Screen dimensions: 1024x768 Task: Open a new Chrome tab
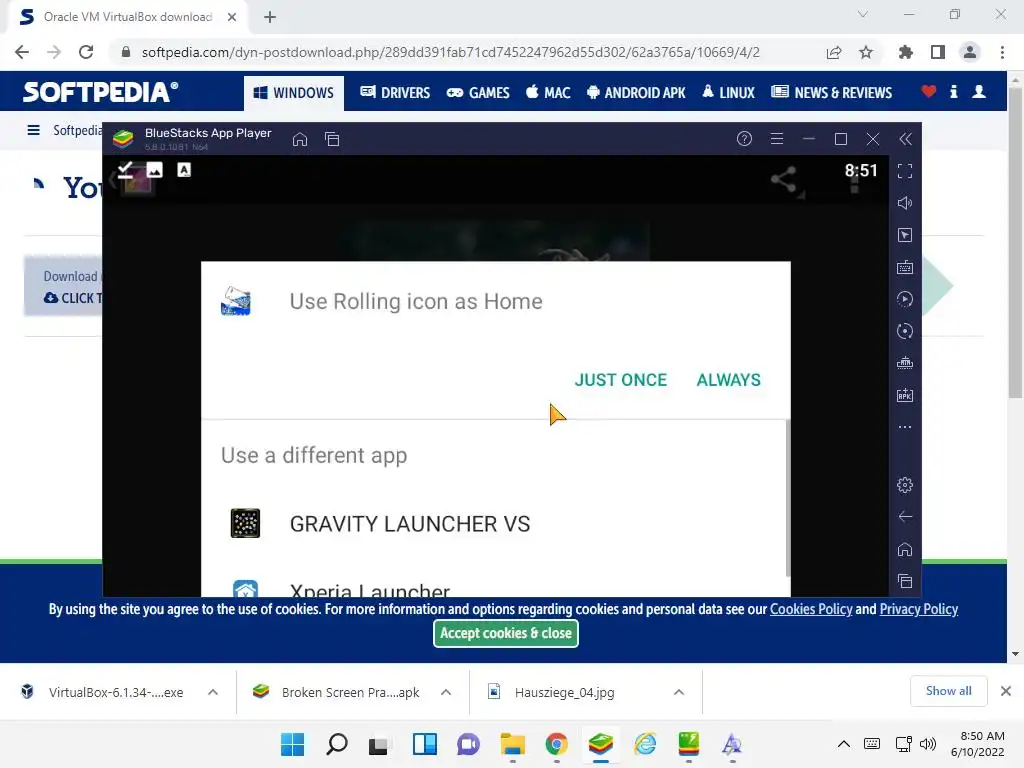270,17
